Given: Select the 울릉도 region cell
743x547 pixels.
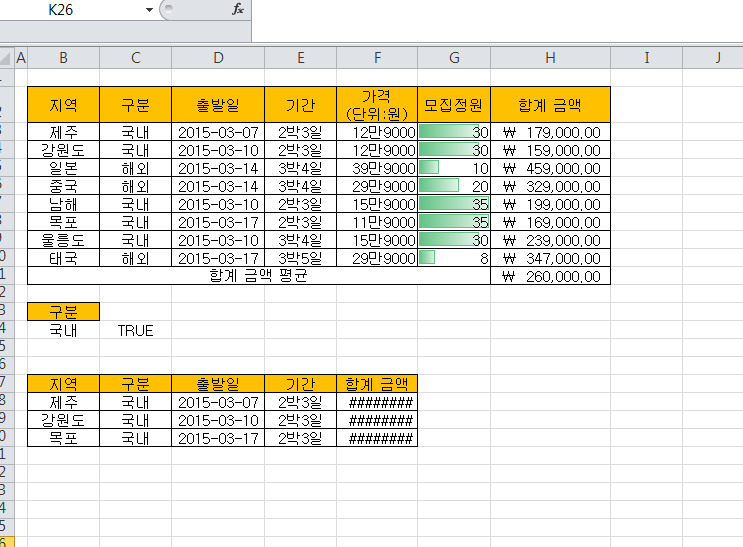Looking at the screenshot, I should pos(63,240).
